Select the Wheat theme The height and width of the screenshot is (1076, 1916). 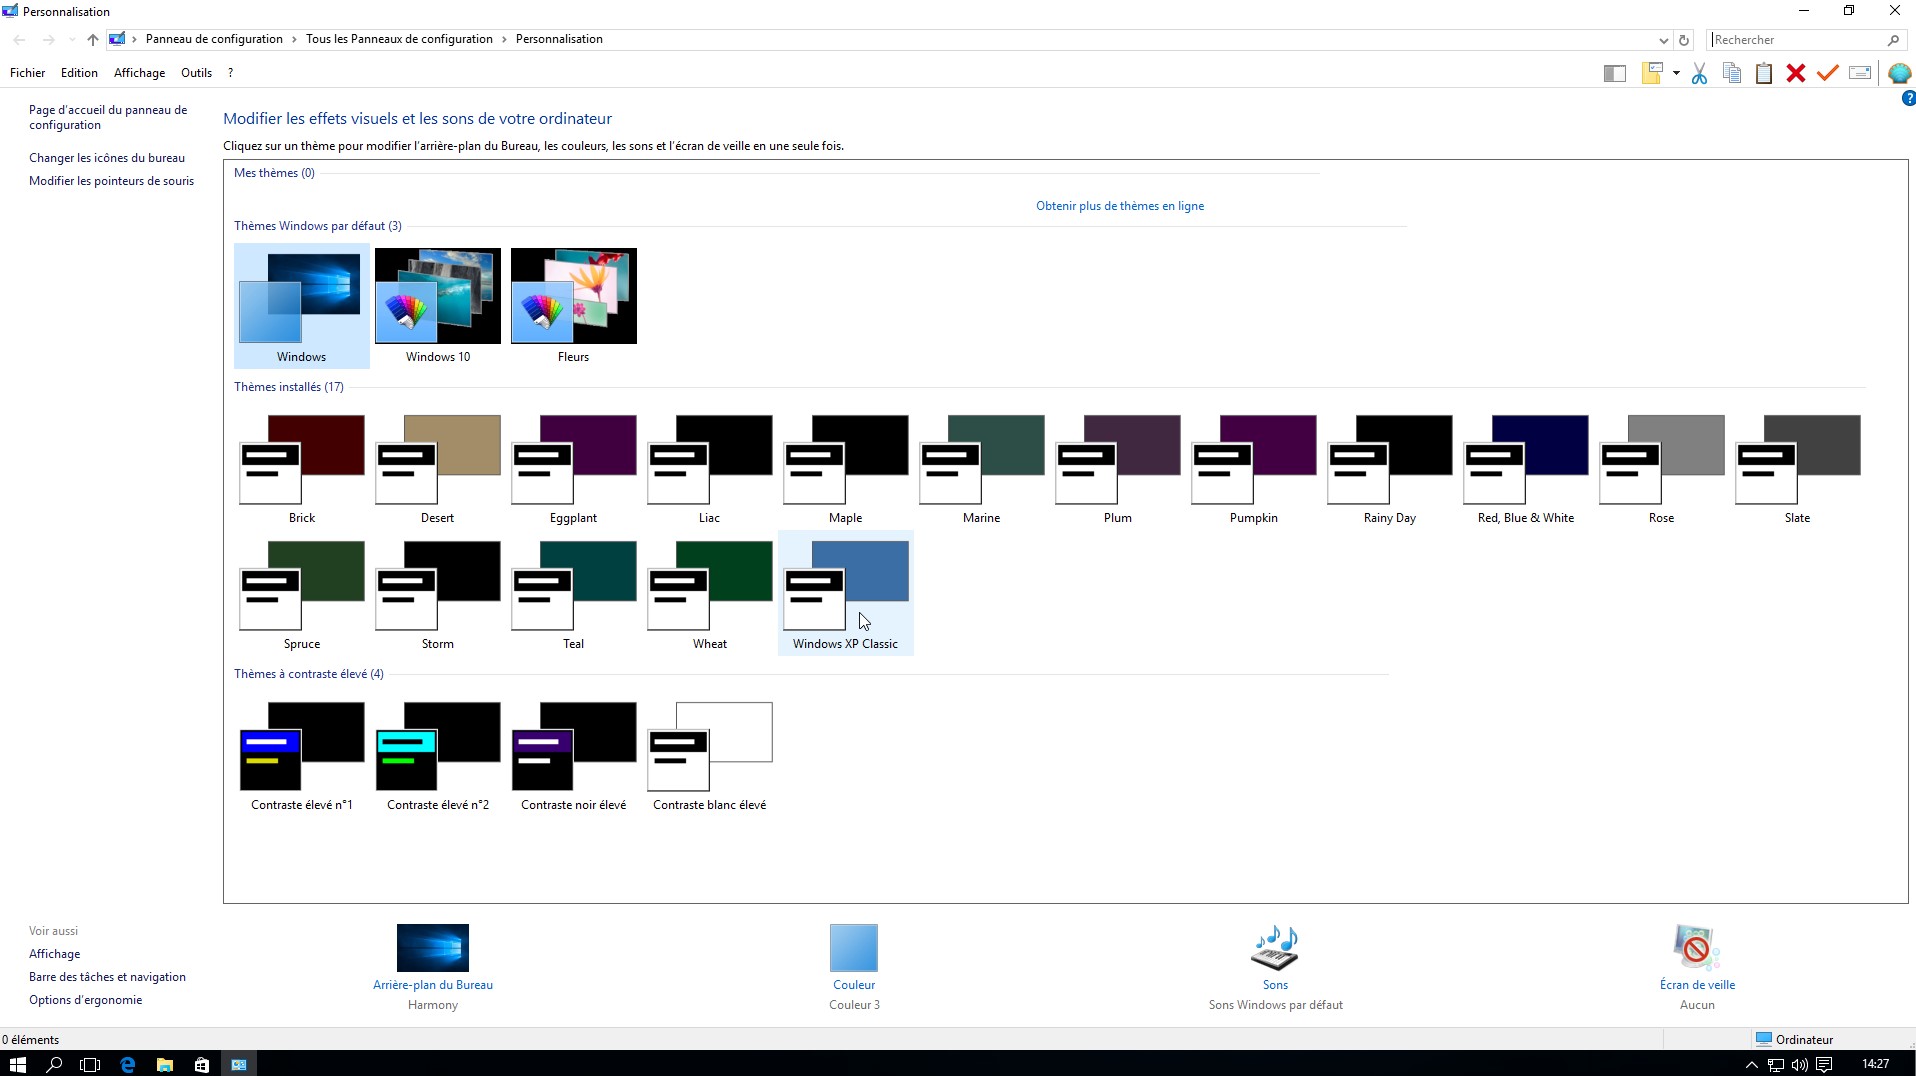pos(709,594)
